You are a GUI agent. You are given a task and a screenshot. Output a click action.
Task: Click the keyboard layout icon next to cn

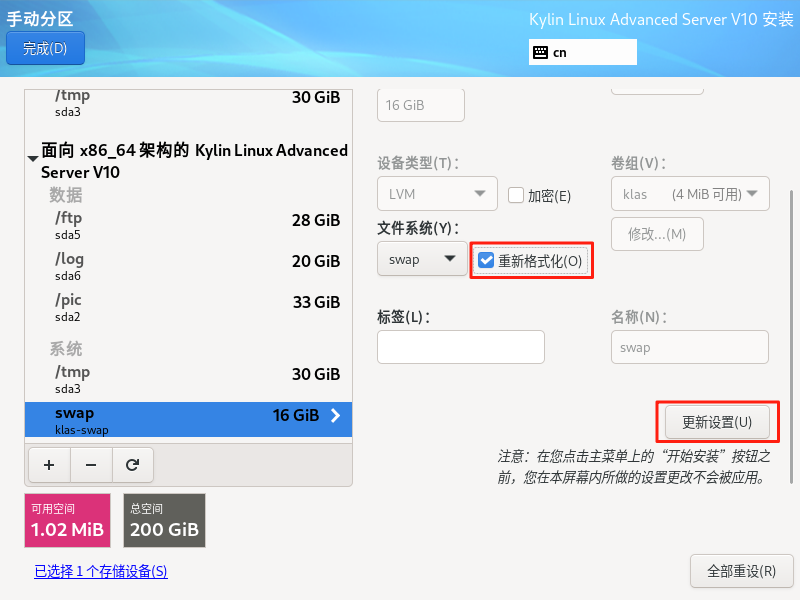(540, 53)
